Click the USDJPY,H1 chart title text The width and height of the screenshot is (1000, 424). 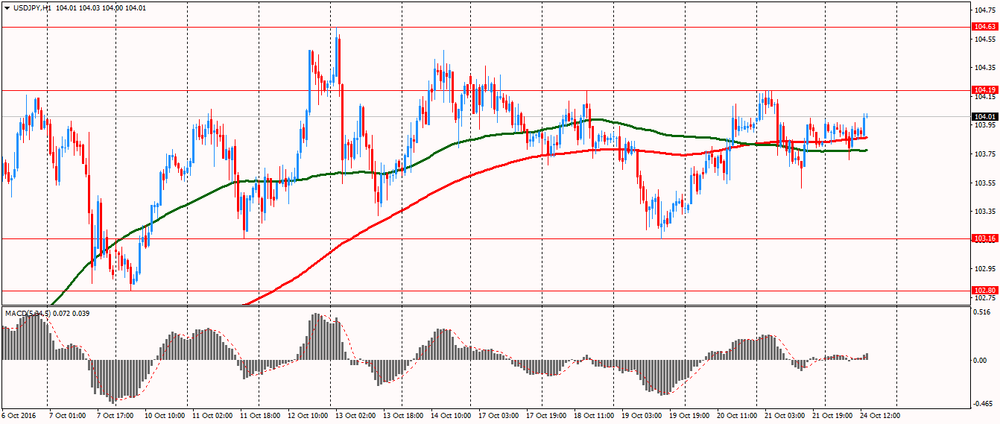click(x=34, y=7)
